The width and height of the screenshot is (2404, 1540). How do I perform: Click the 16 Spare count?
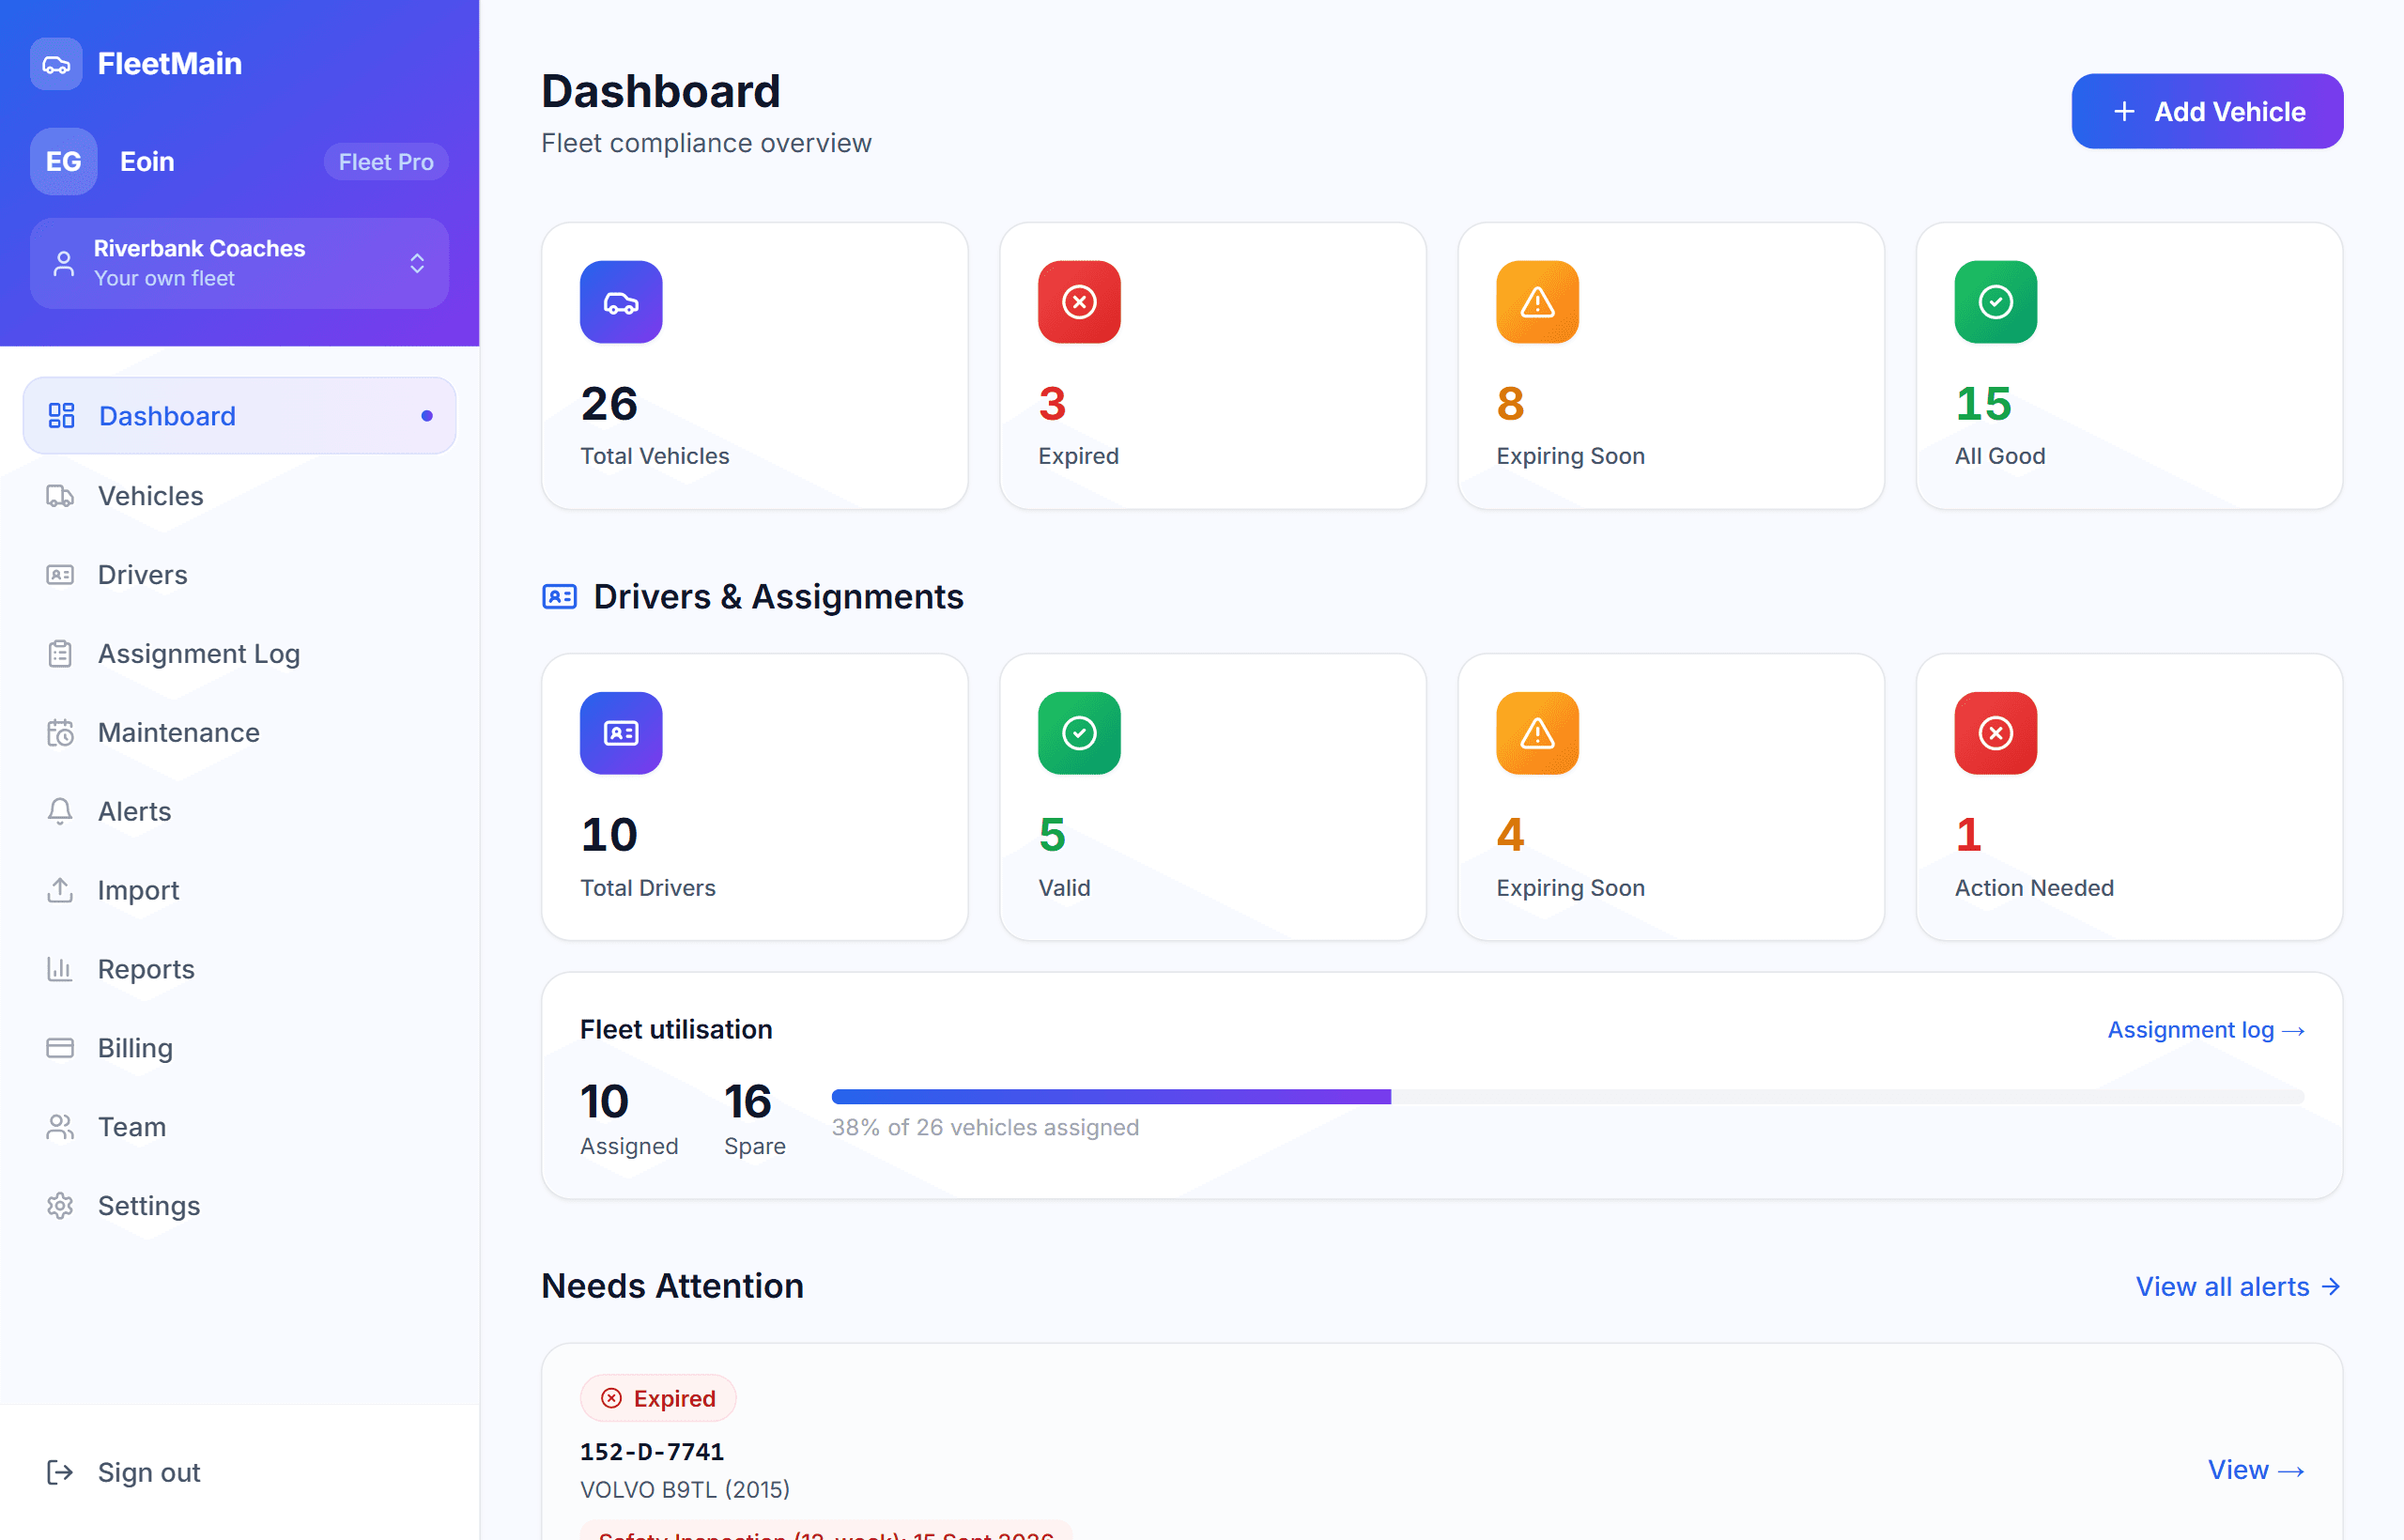[754, 1118]
